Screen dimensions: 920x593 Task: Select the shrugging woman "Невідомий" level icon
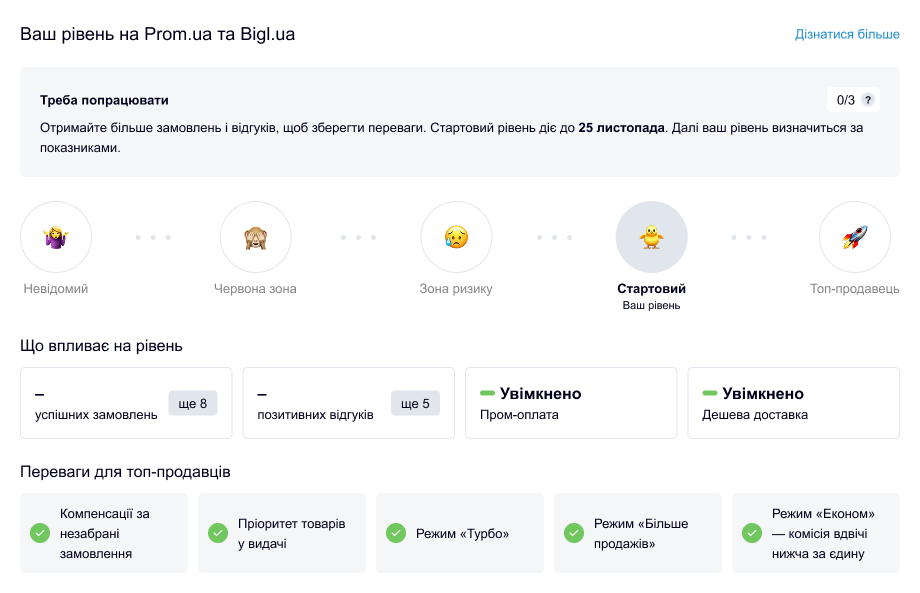pyautogui.click(x=56, y=237)
